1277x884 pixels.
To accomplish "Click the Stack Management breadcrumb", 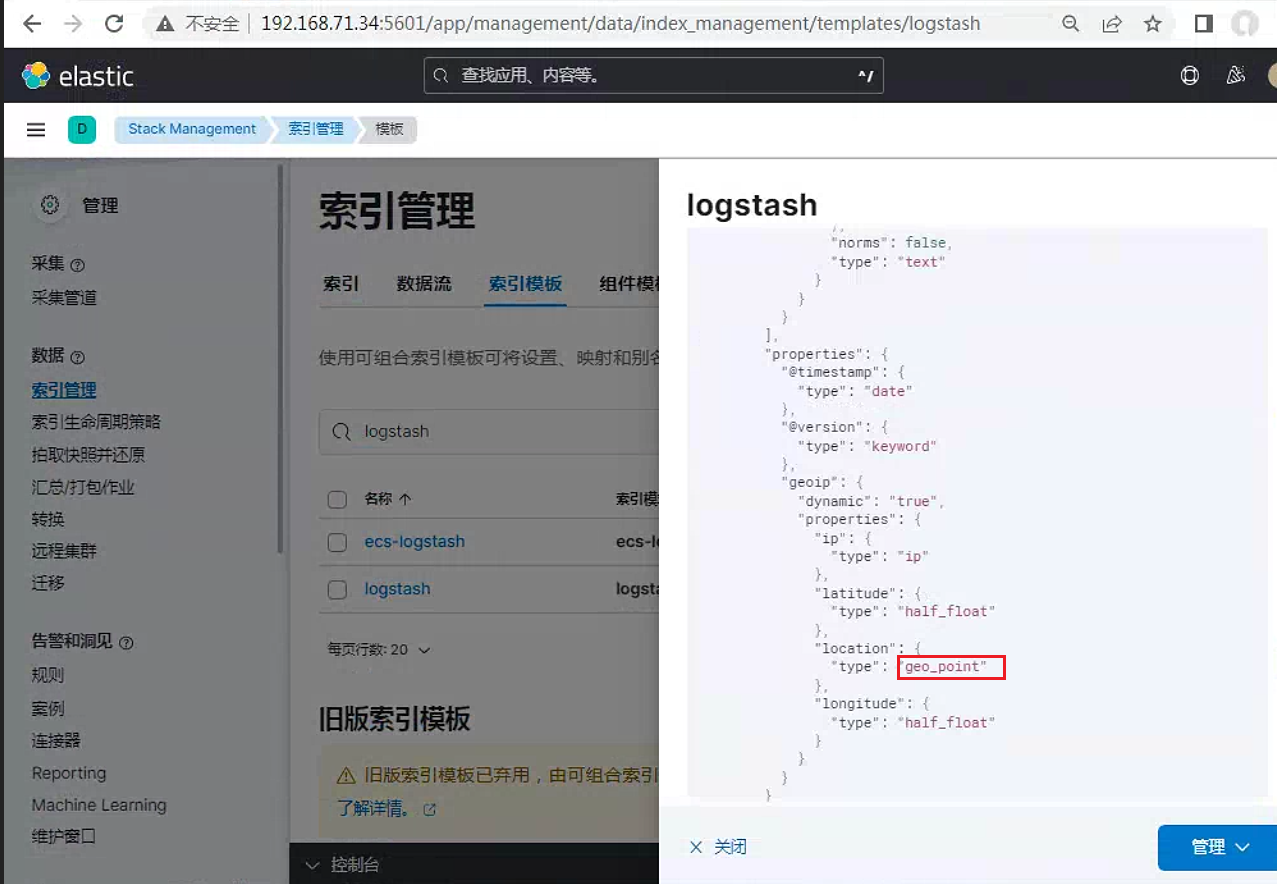I will [x=192, y=129].
